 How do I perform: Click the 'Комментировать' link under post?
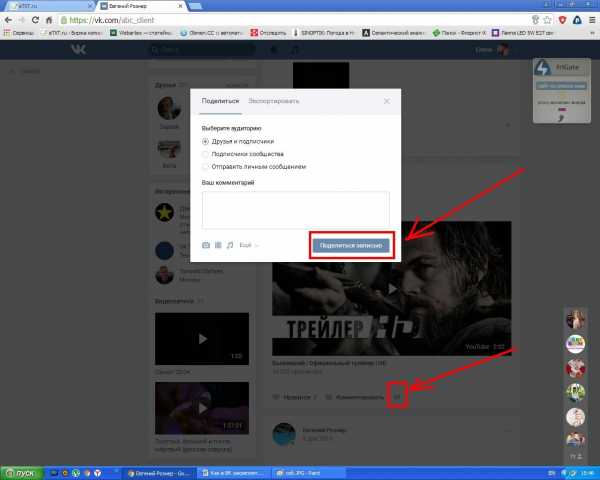[355, 397]
